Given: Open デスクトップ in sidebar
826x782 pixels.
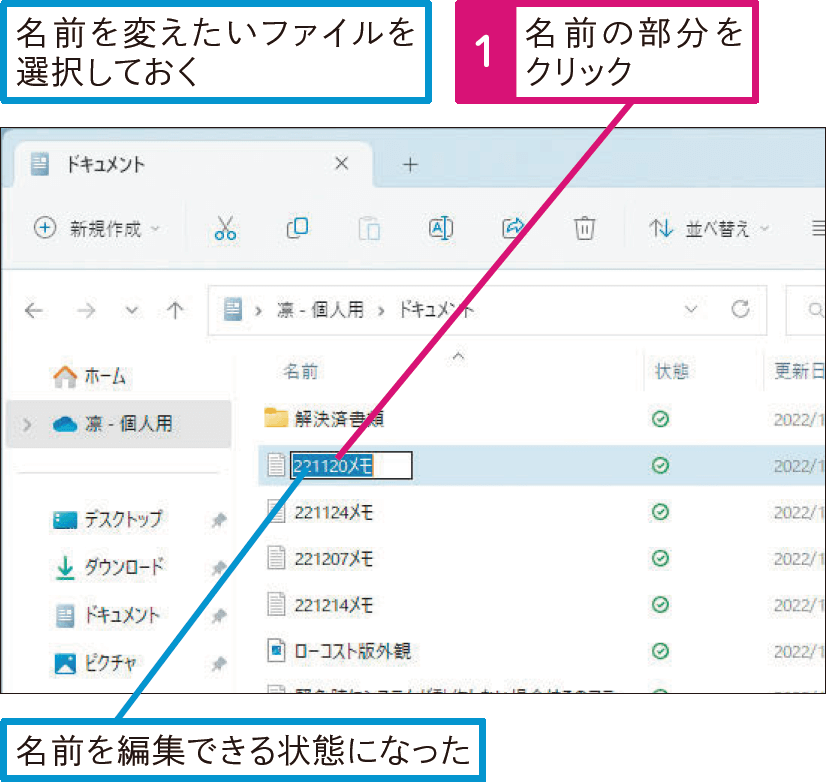Looking at the screenshot, I should pos(107,520).
